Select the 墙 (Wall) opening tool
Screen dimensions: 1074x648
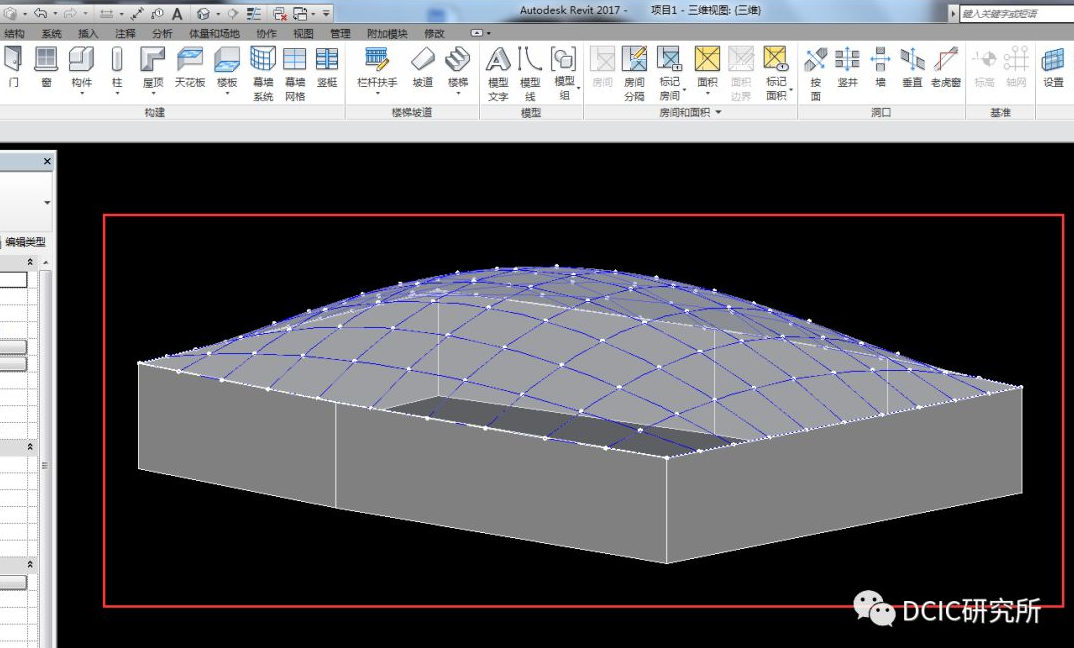click(x=880, y=67)
